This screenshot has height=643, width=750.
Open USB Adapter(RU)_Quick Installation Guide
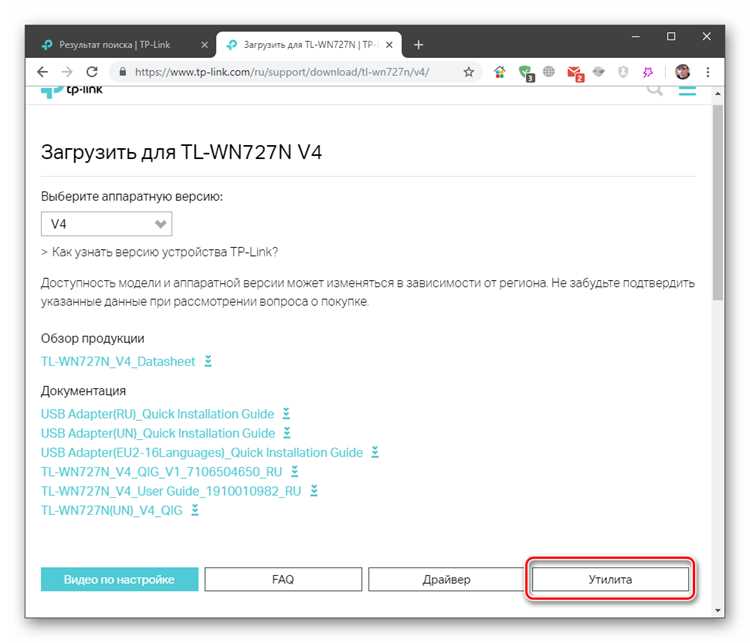[157, 413]
